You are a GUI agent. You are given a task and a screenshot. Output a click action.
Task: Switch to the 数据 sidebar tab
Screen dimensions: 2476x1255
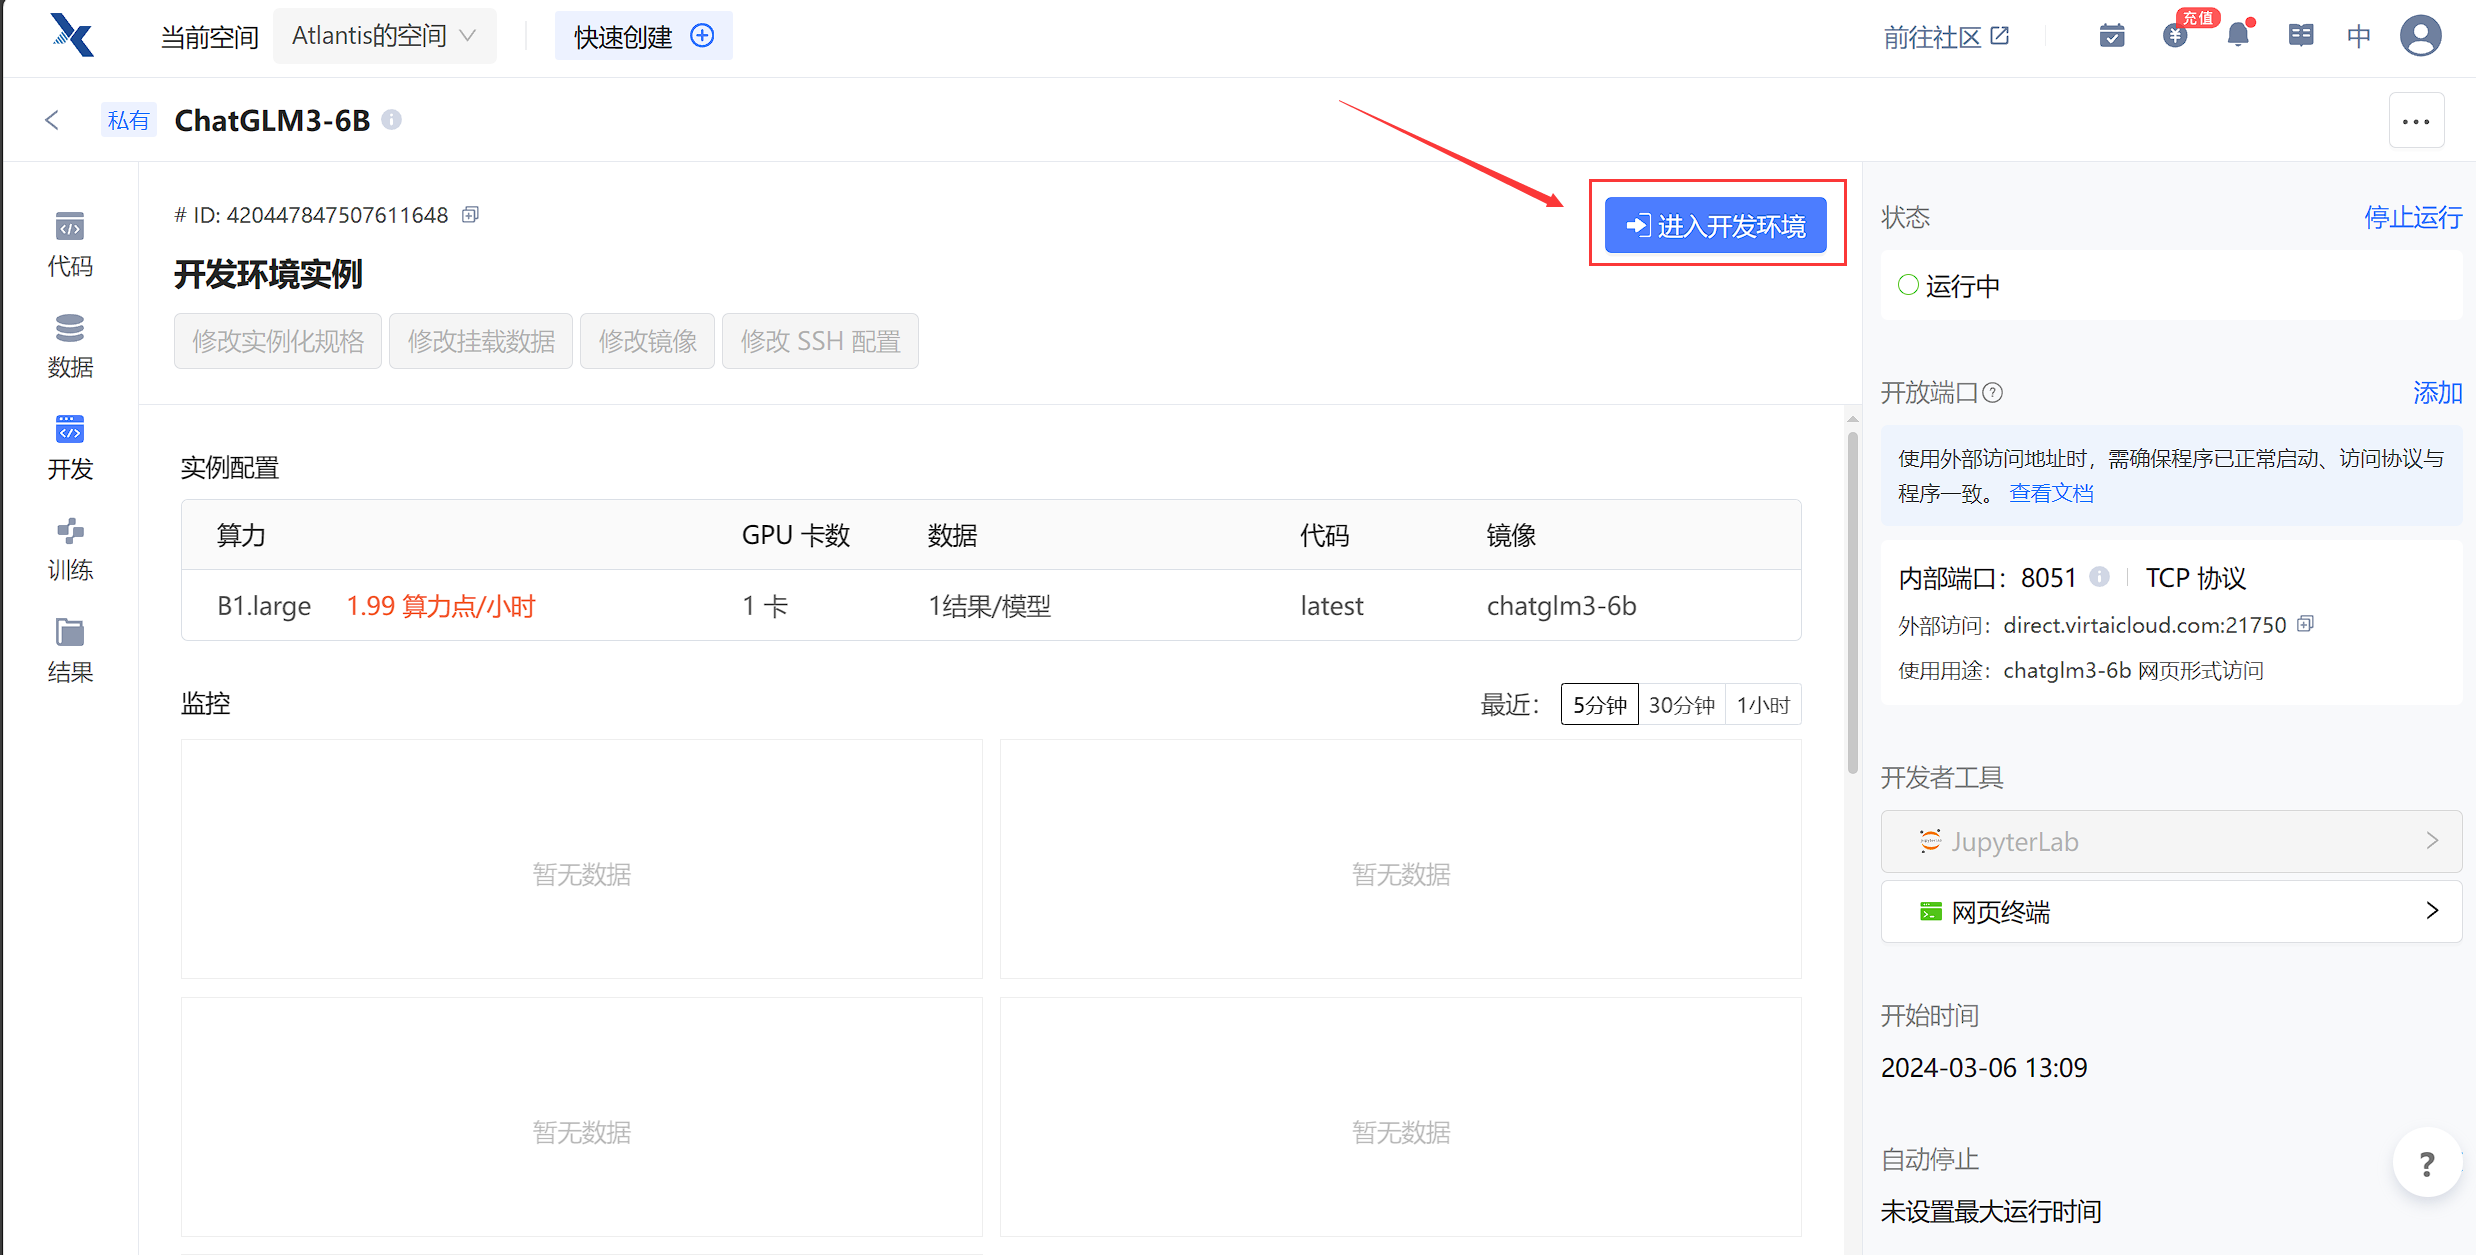[70, 345]
